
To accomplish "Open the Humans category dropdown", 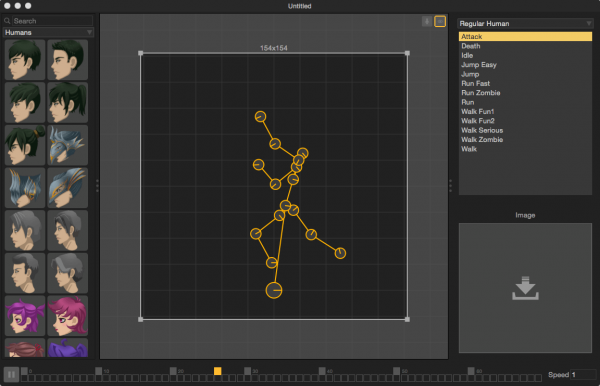I will (x=48, y=33).
